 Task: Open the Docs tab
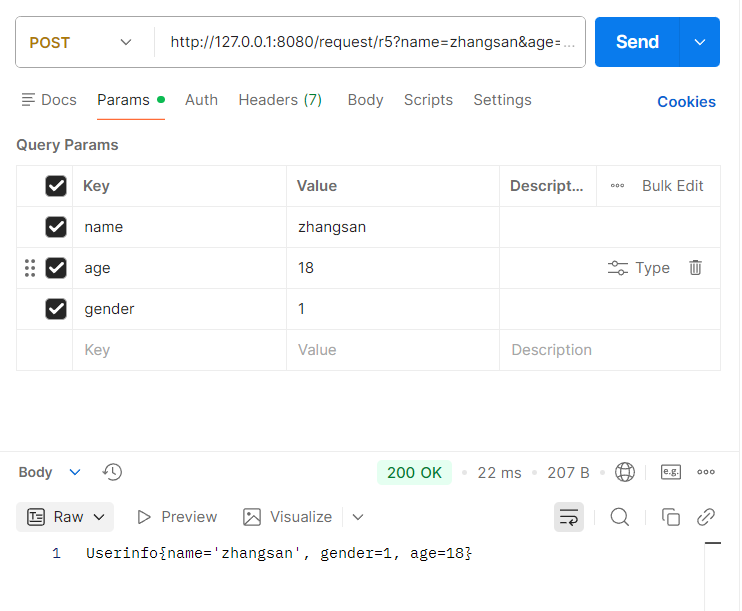click(x=49, y=100)
